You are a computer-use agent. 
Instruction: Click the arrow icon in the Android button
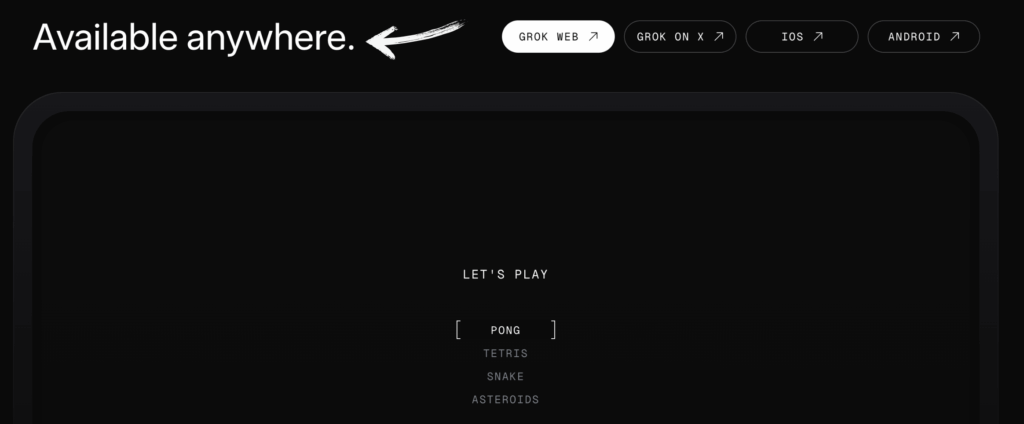tap(955, 37)
